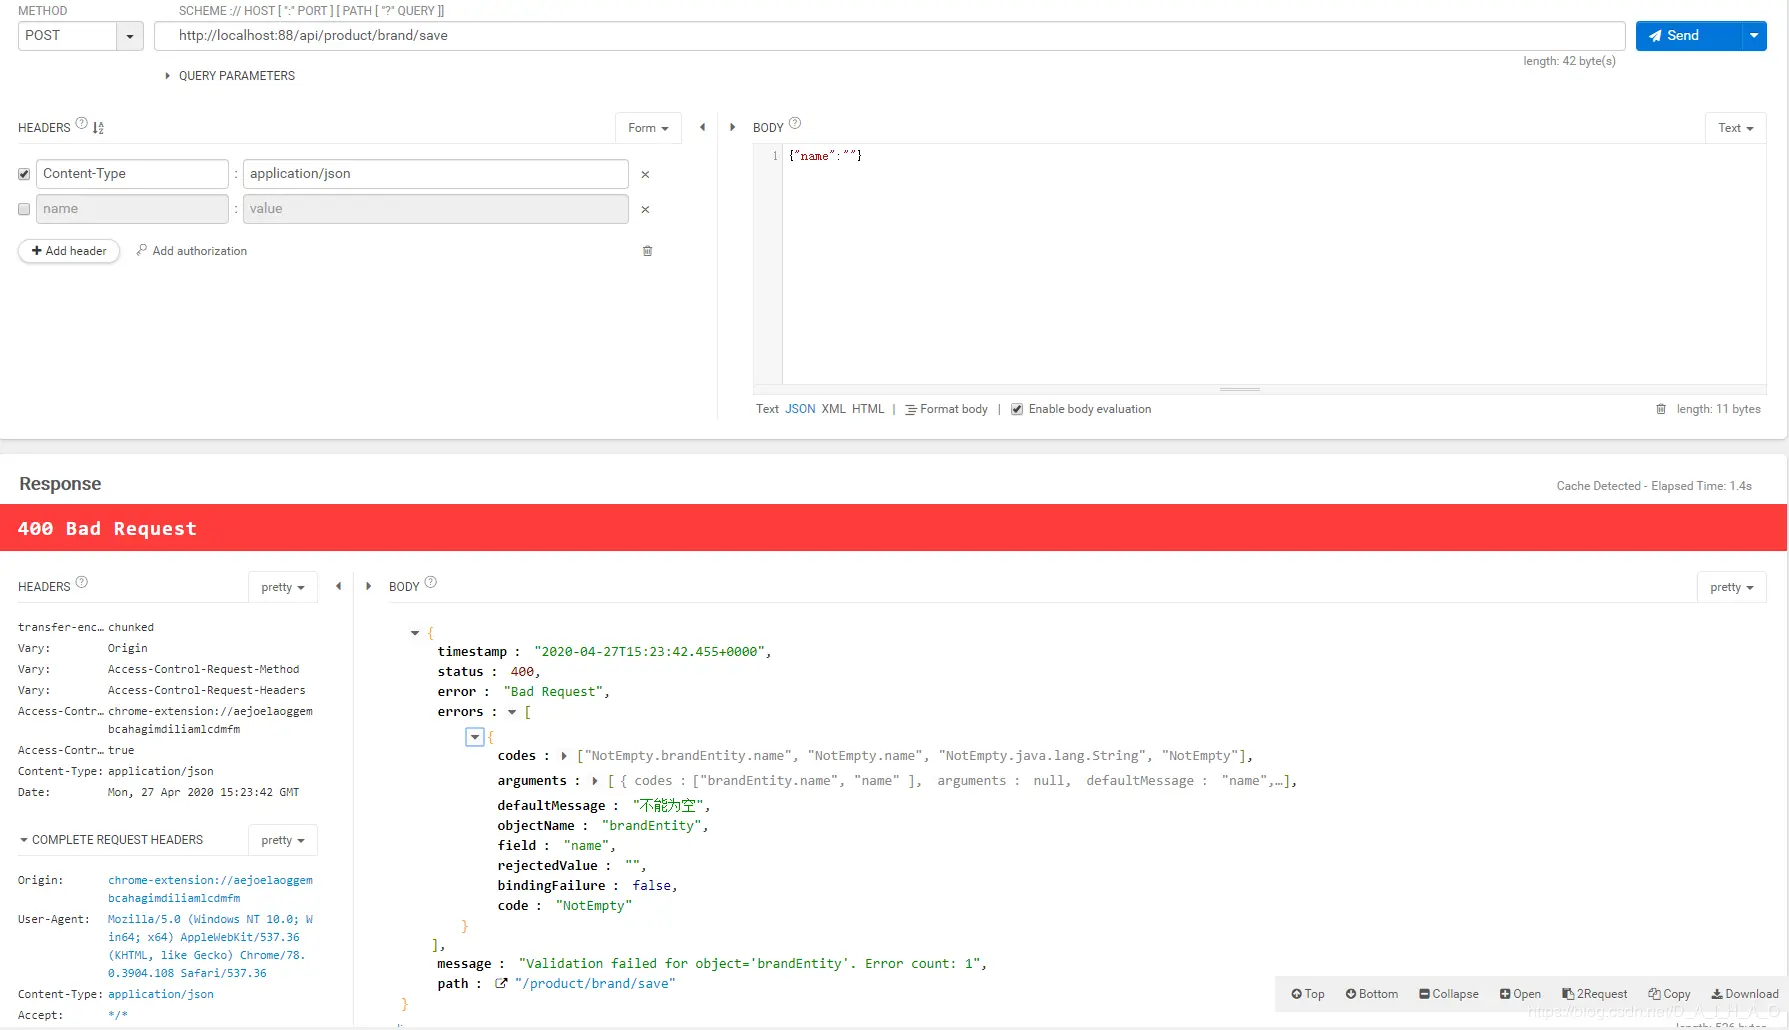This screenshot has height=1030, width=1789.
Task: Collapse the root JSON object
Action: 415,633
